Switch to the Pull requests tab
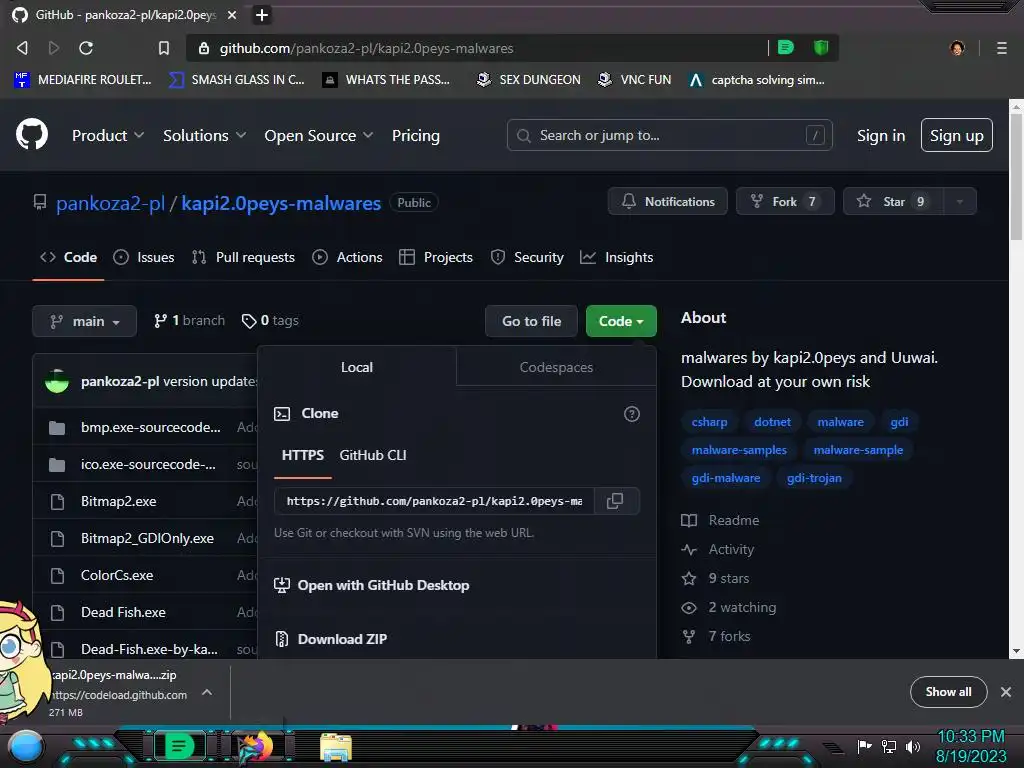 (244, 257)
